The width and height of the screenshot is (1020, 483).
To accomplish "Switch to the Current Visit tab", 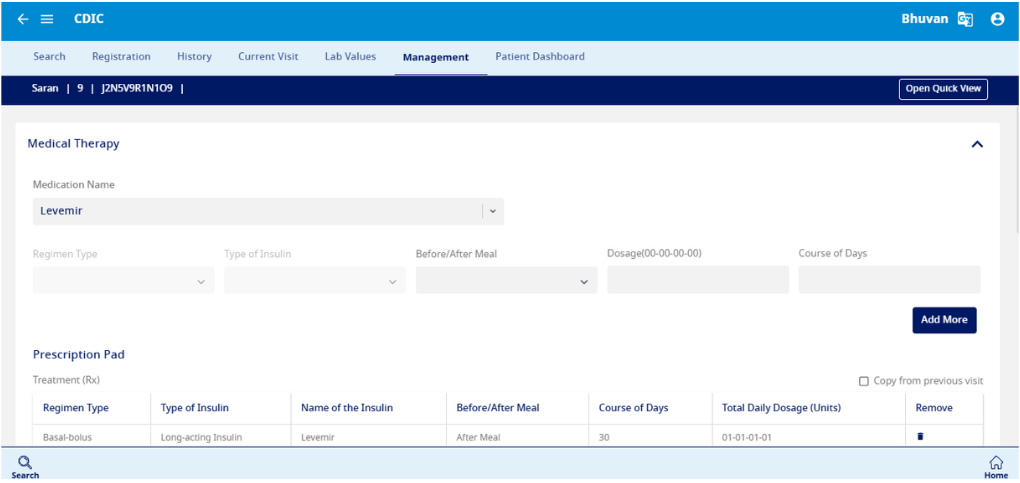I will (x=268, y=57).
